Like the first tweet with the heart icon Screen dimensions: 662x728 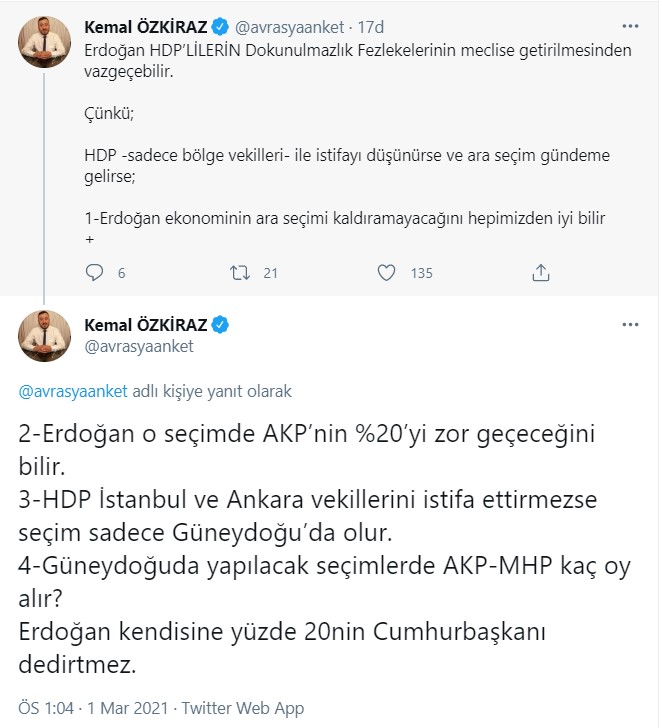point(387,272)
